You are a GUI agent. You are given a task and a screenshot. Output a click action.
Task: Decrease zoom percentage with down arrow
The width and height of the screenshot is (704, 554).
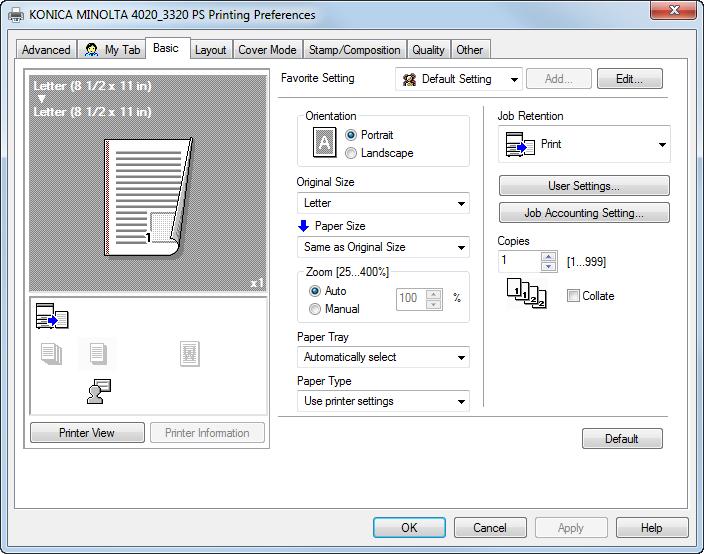coord(433,305)
